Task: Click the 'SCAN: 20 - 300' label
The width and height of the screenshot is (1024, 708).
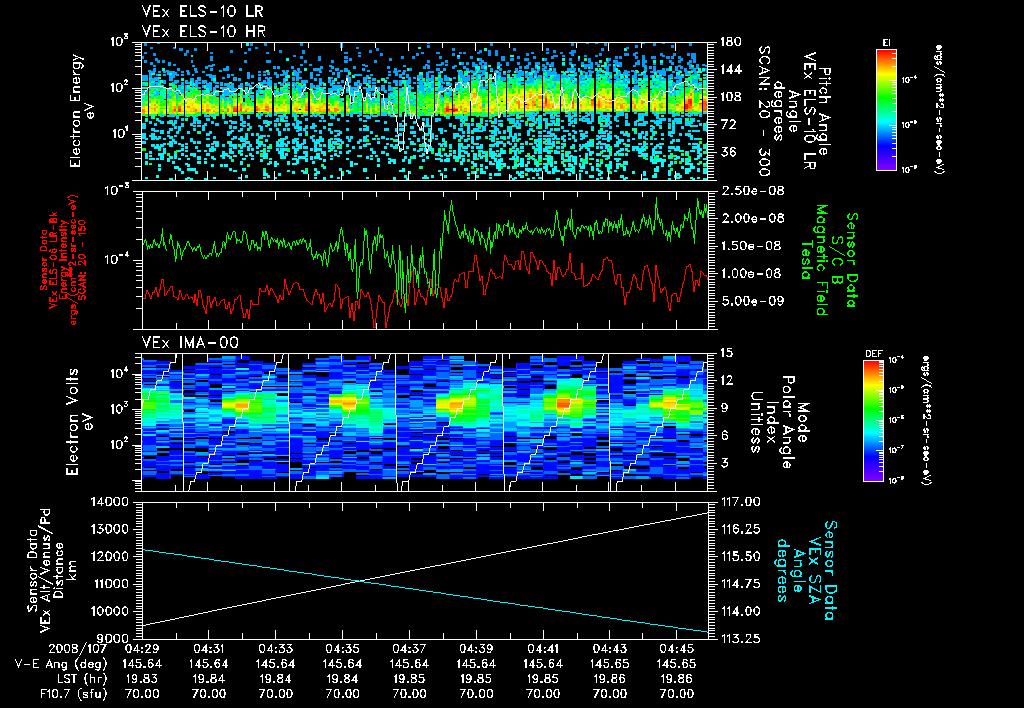Action: pyautogui.click(x=764, y=111)
